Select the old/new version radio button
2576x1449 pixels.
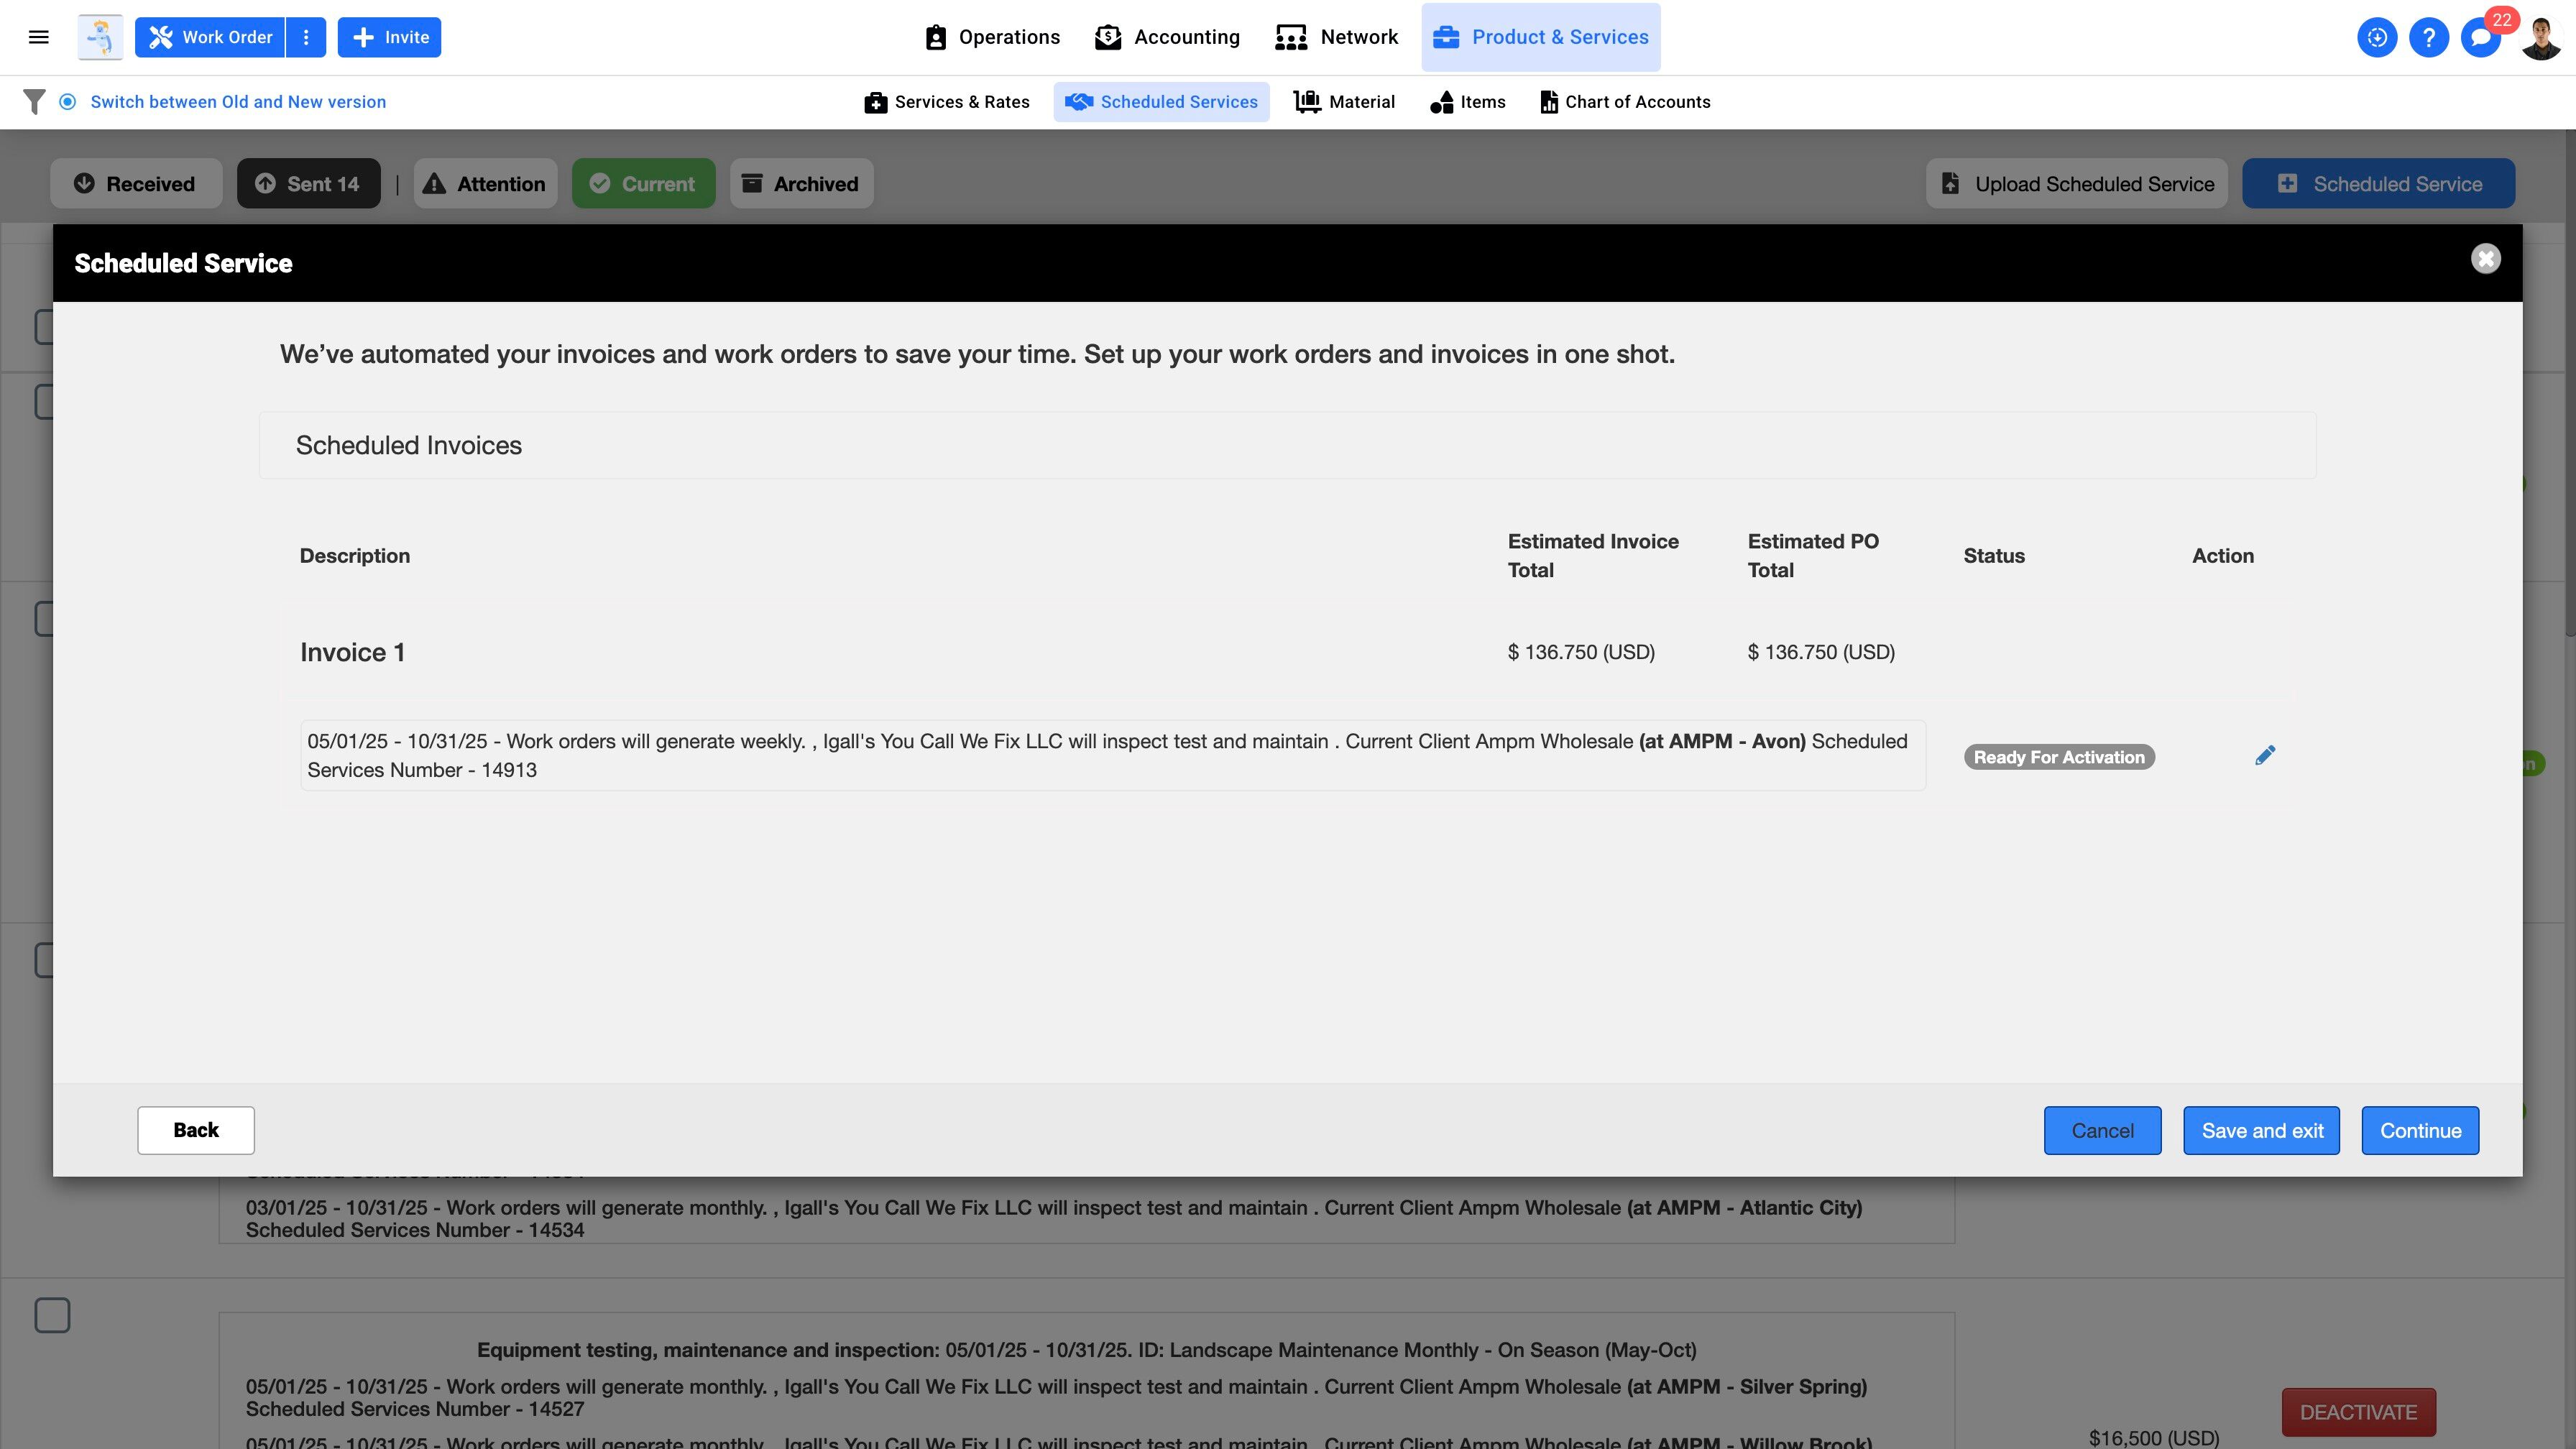pyautogui.click(x=68, y=102)
